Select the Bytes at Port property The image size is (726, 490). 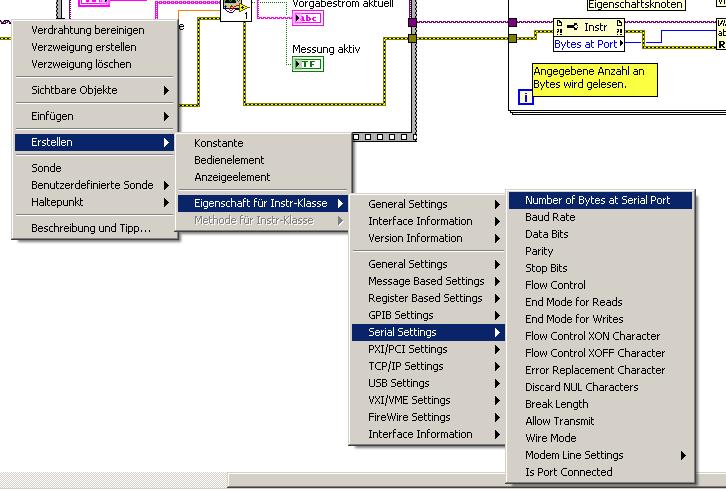588,44
